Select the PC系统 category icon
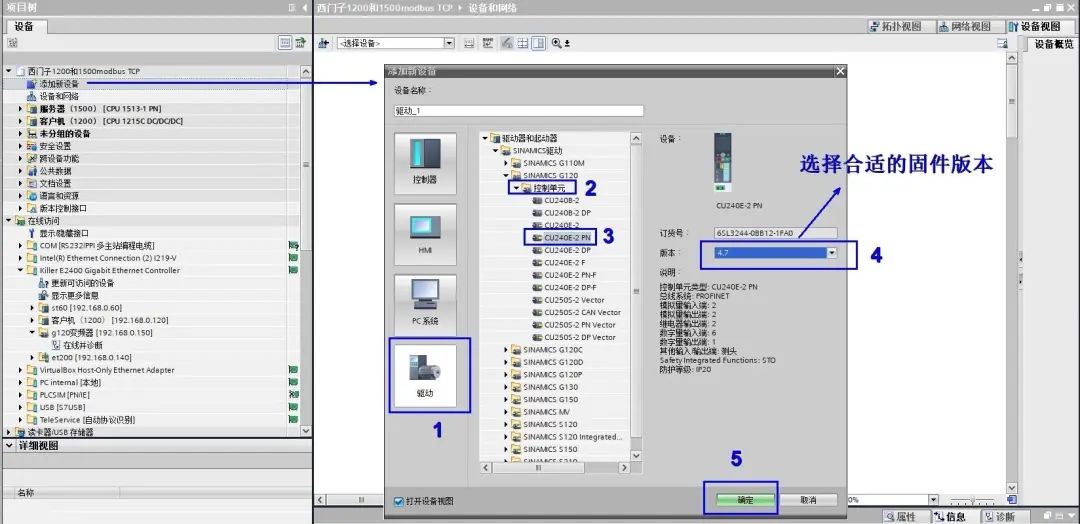The height and width of the screenshot is (524, 1080). pyautogui.click(x=425, y=305)
